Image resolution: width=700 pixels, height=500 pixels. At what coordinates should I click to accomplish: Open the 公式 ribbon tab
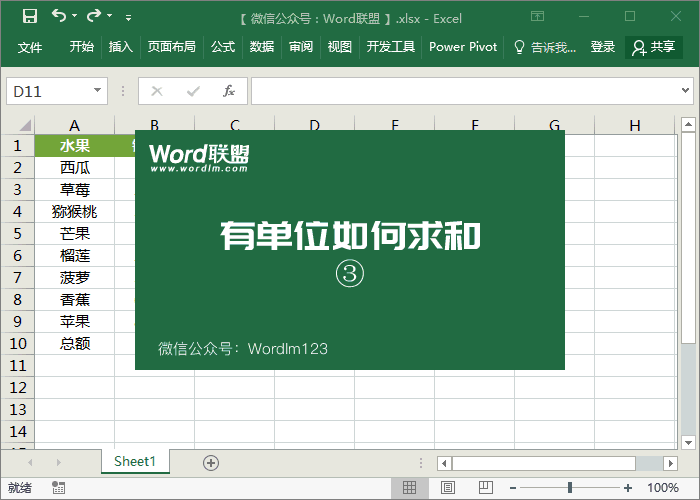[x=223, y=47]
